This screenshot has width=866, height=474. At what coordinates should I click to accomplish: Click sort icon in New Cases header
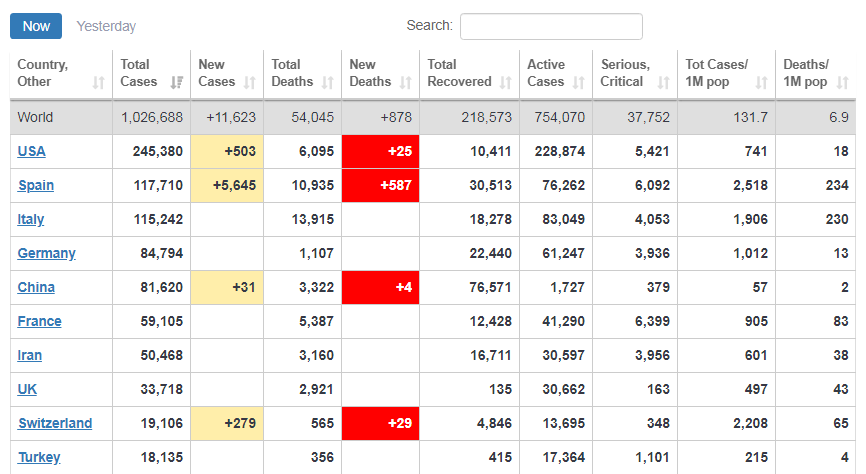click(x=250, y=83)
